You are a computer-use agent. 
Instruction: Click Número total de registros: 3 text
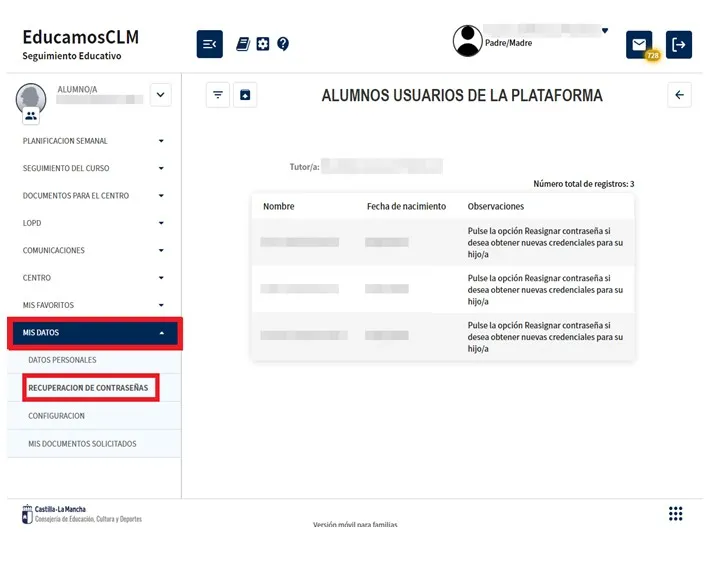coord(583,184)
